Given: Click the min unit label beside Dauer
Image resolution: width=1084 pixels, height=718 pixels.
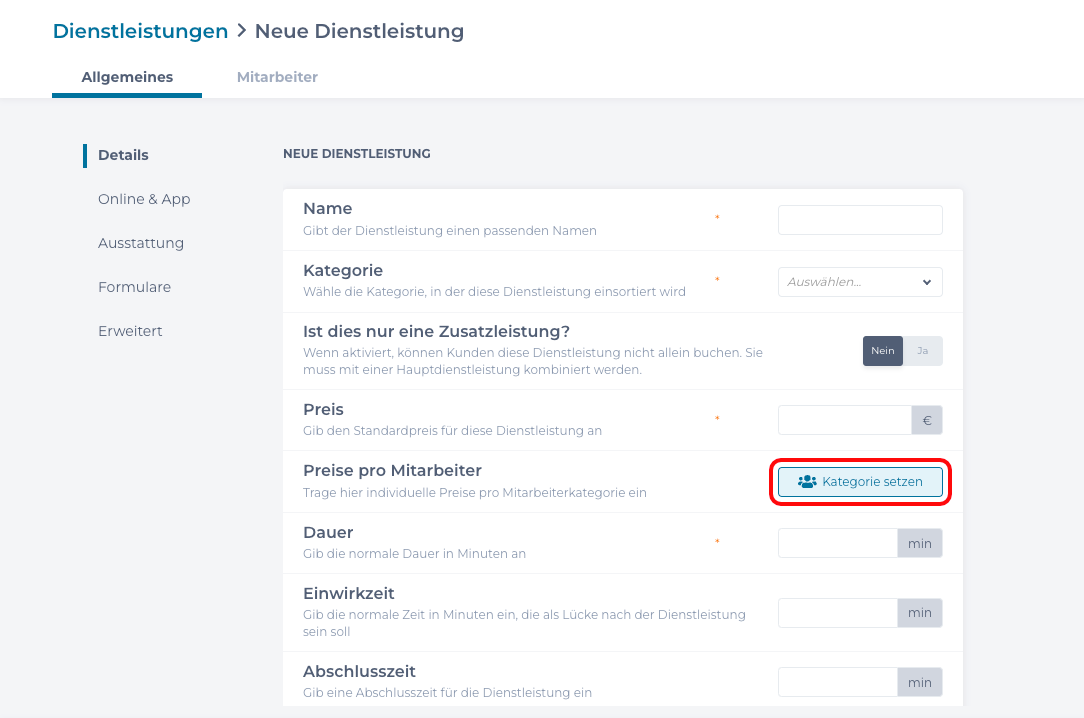Looking at the screenshot, I should point(920,543).
